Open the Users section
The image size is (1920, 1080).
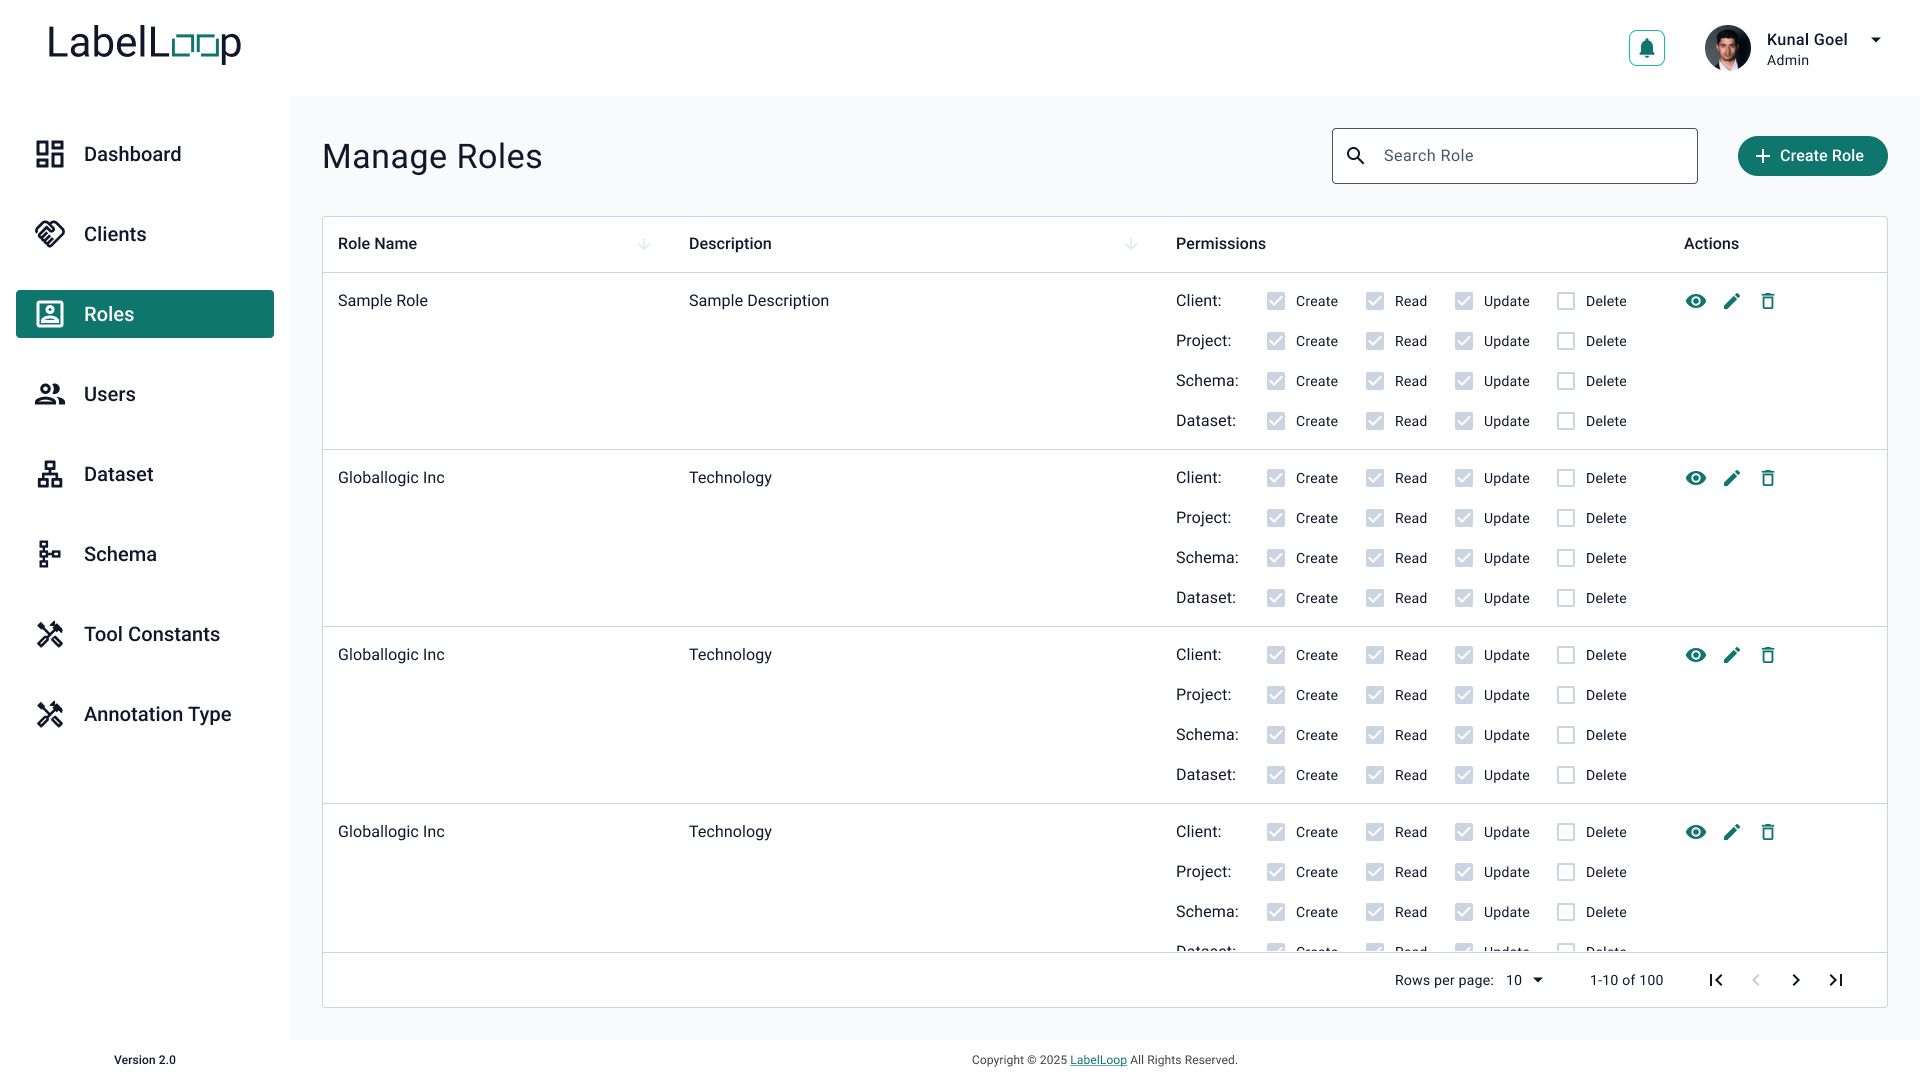coord(145,394)
